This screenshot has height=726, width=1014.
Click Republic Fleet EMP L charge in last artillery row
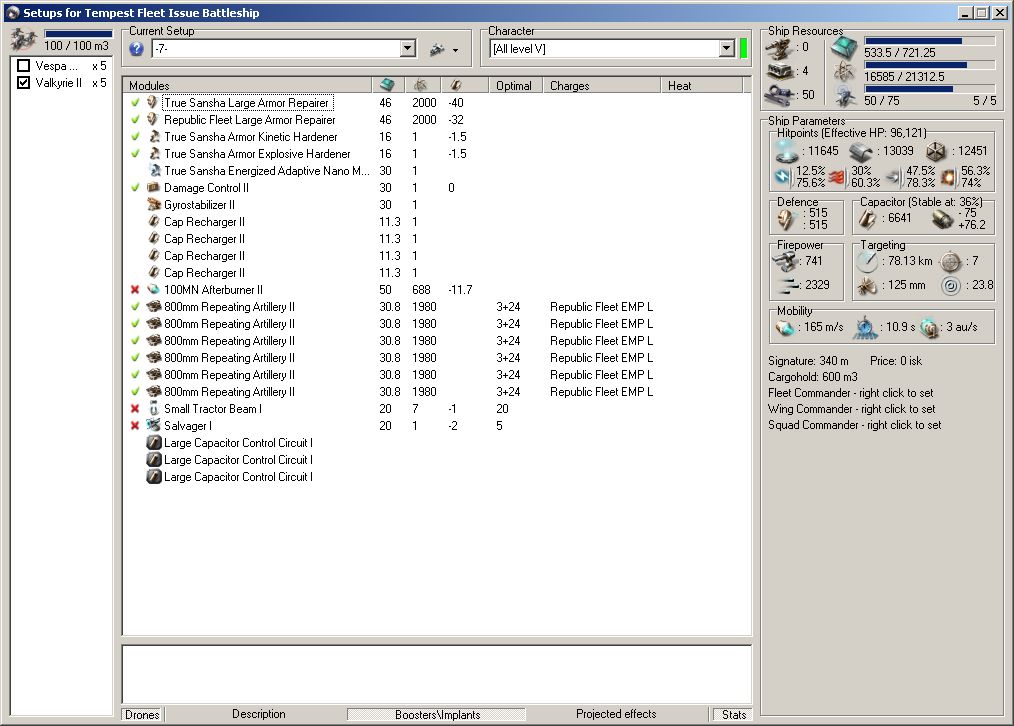[601, 392]
